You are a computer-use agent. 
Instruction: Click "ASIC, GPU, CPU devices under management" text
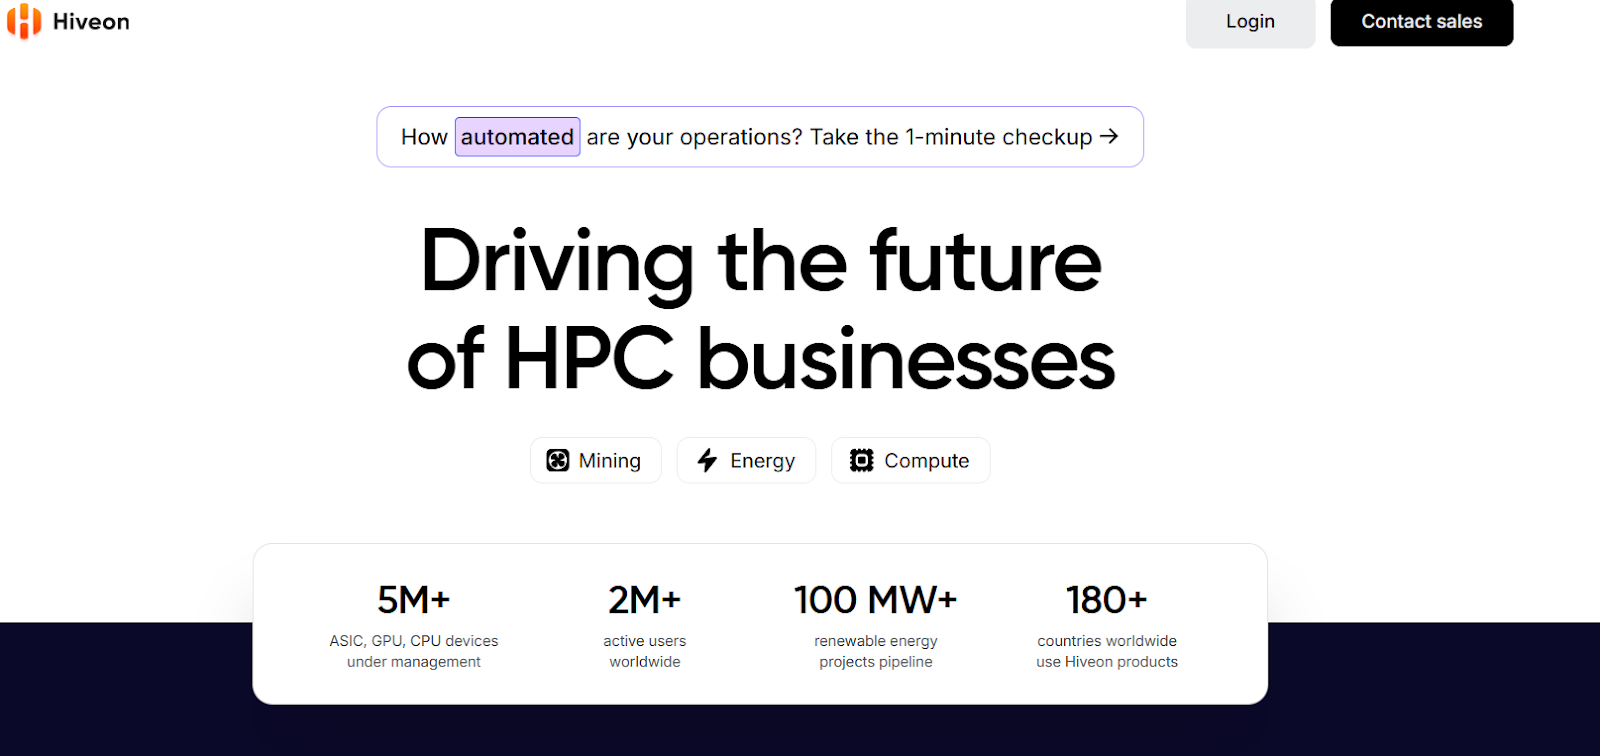point(414,651)
